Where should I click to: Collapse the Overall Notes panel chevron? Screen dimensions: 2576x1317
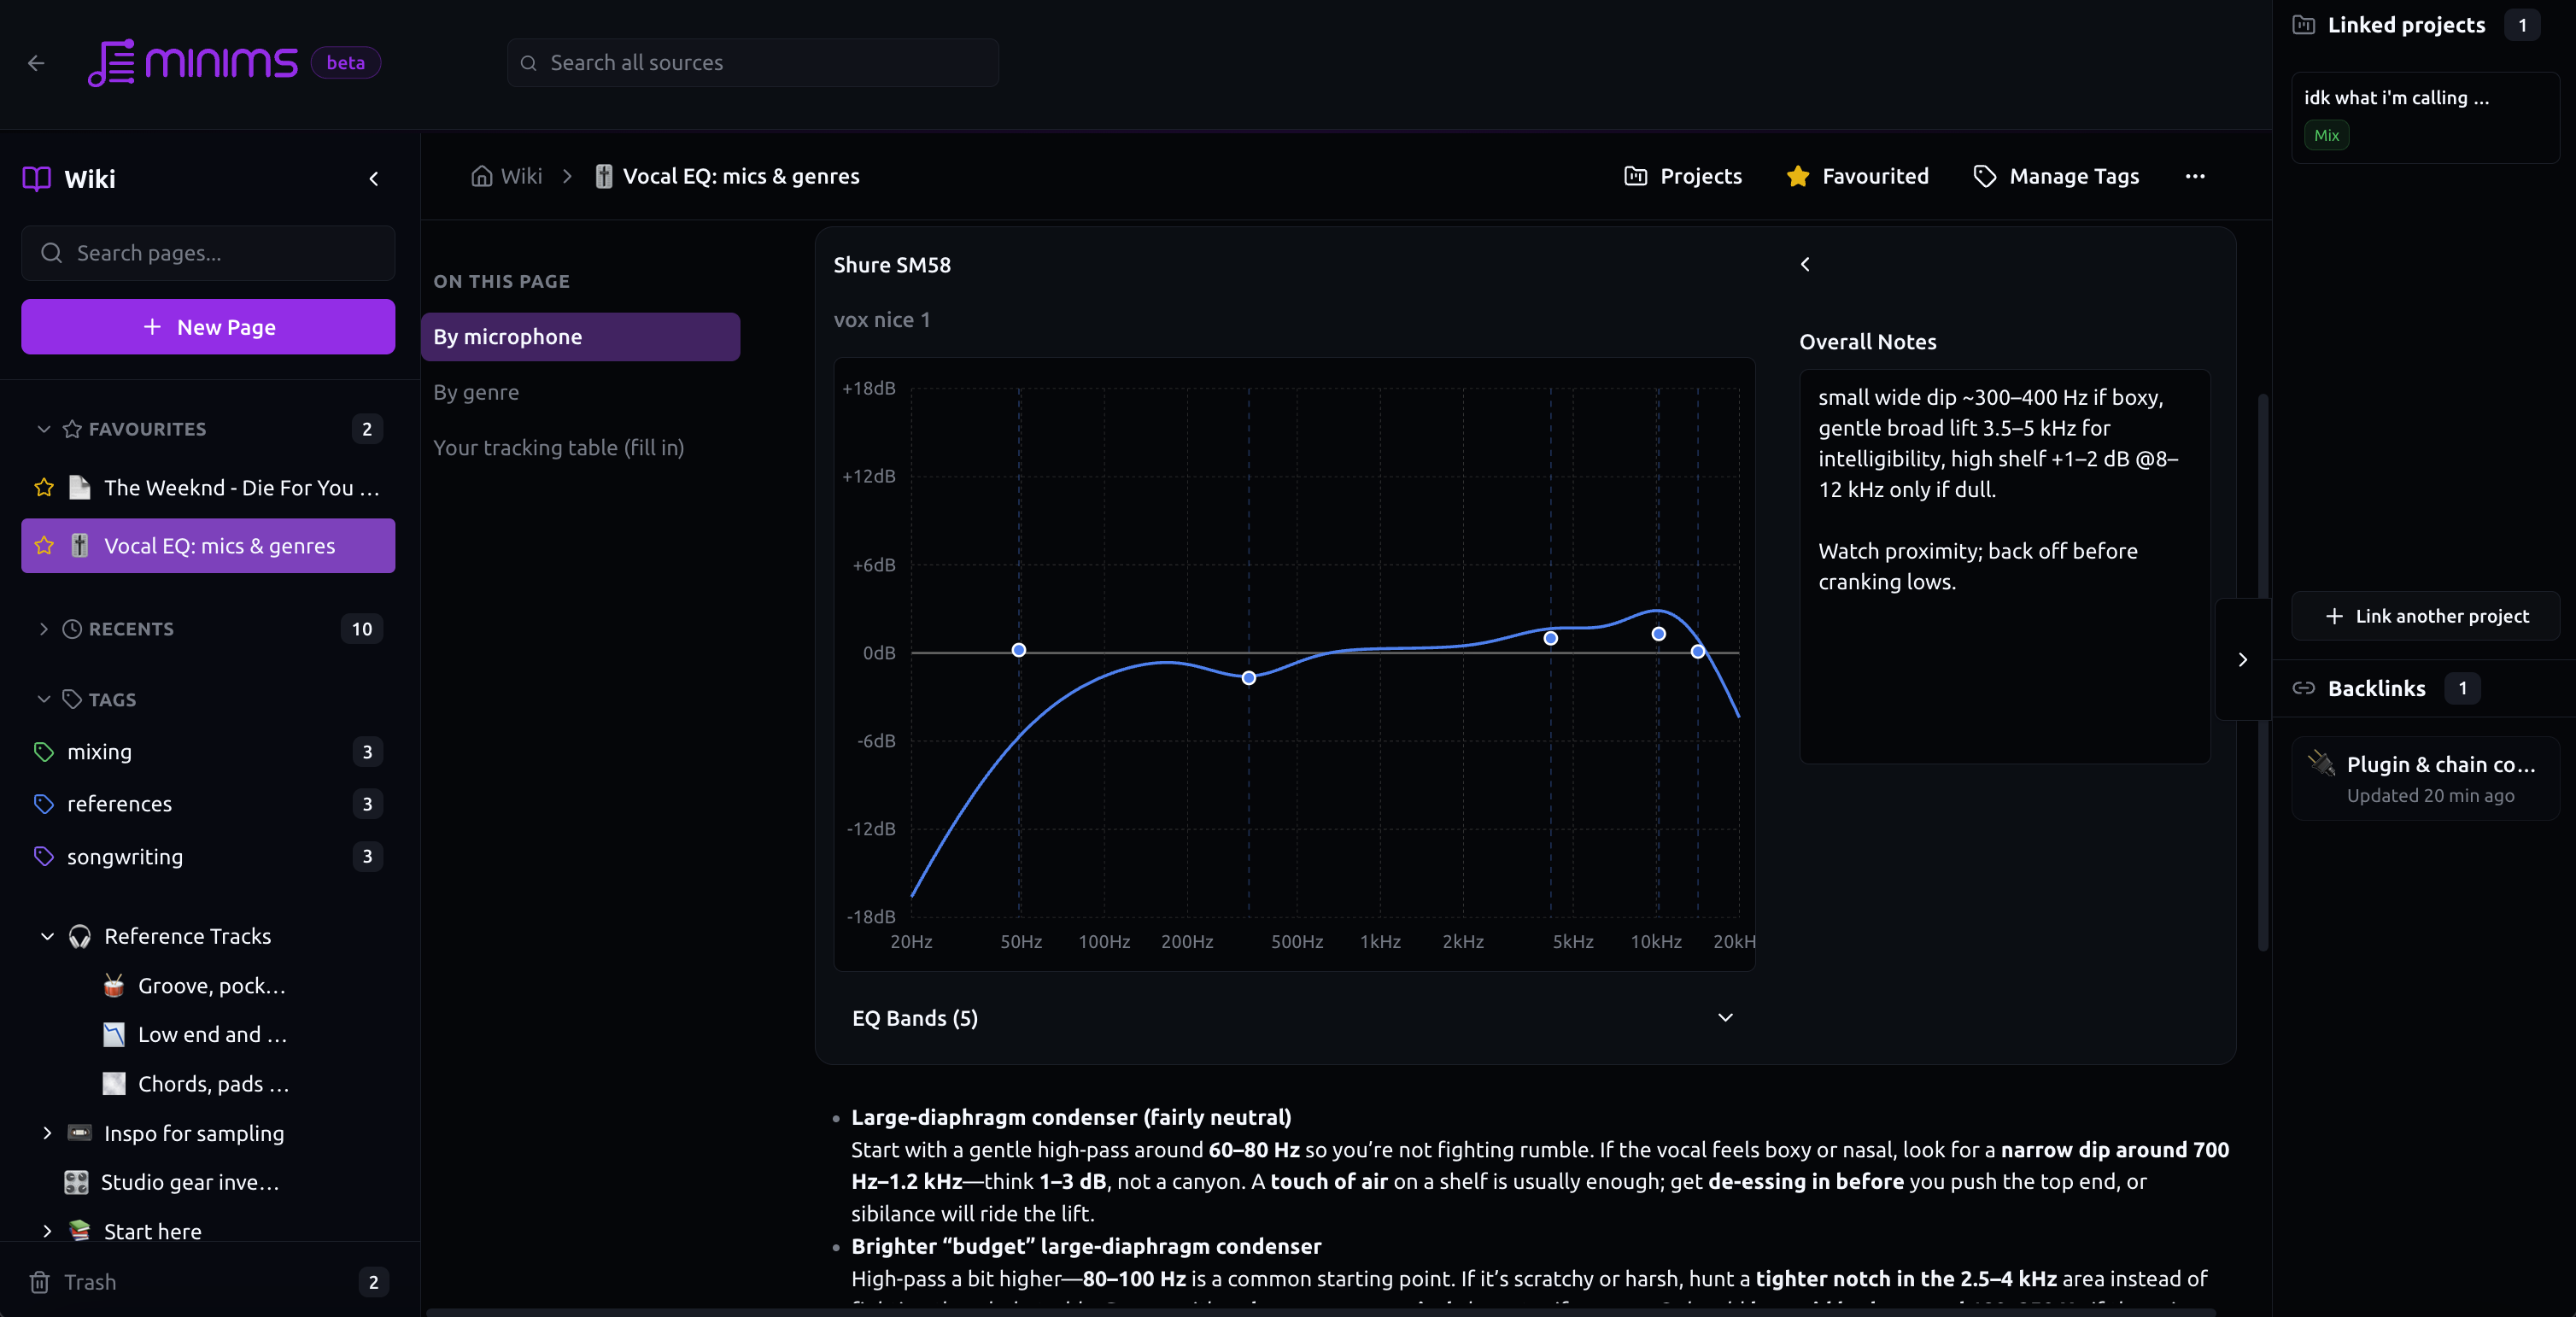pos(1805,264)
